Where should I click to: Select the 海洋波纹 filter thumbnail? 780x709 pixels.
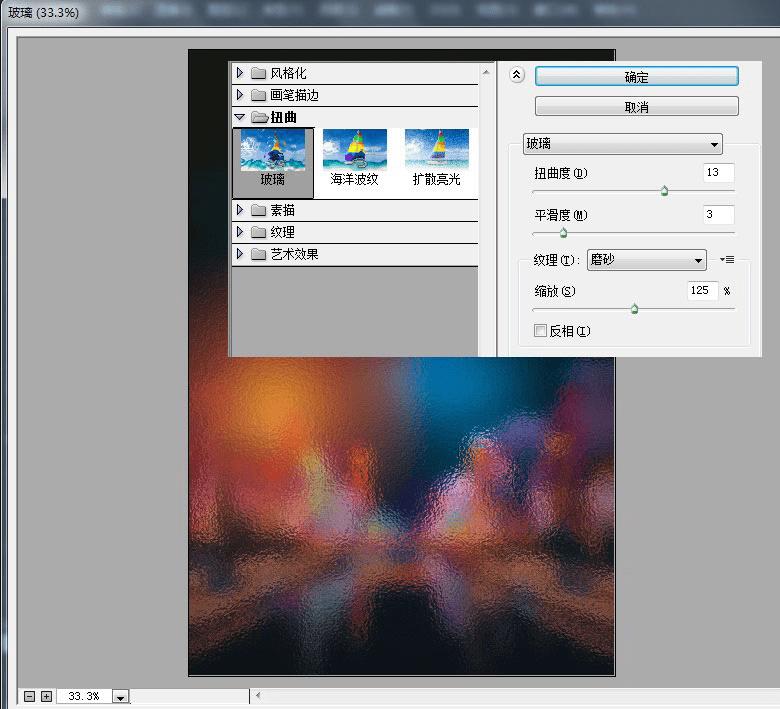click(355, 158)
